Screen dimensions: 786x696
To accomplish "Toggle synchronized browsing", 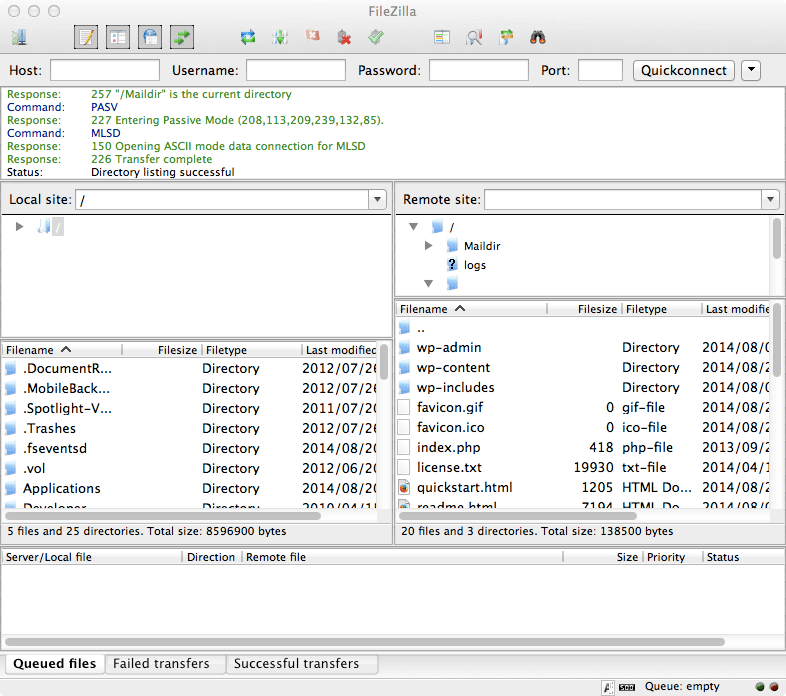I will click(x=506, y=37).
